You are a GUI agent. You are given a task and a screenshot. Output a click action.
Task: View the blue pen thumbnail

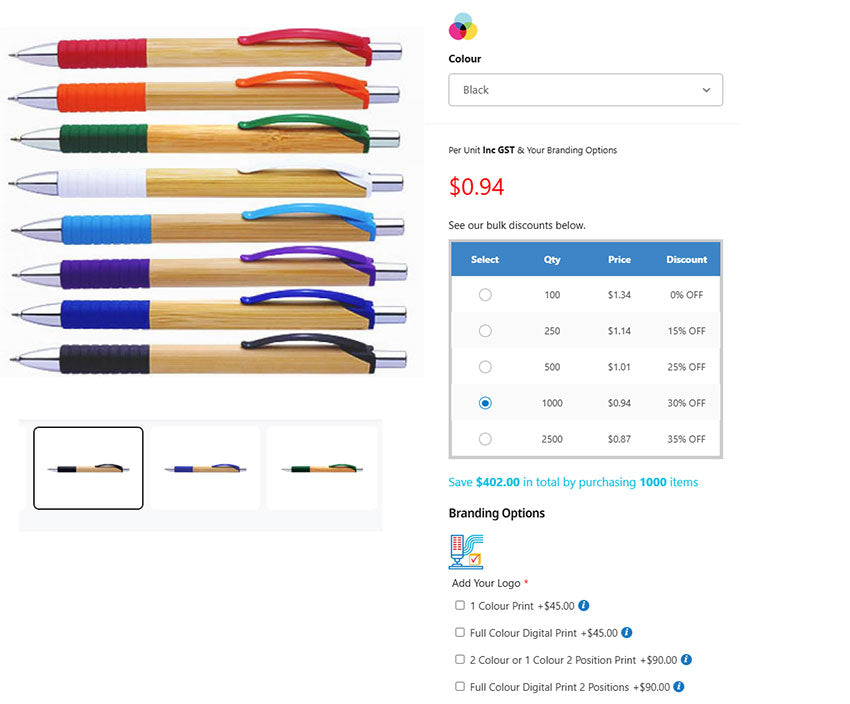(205, 468)
